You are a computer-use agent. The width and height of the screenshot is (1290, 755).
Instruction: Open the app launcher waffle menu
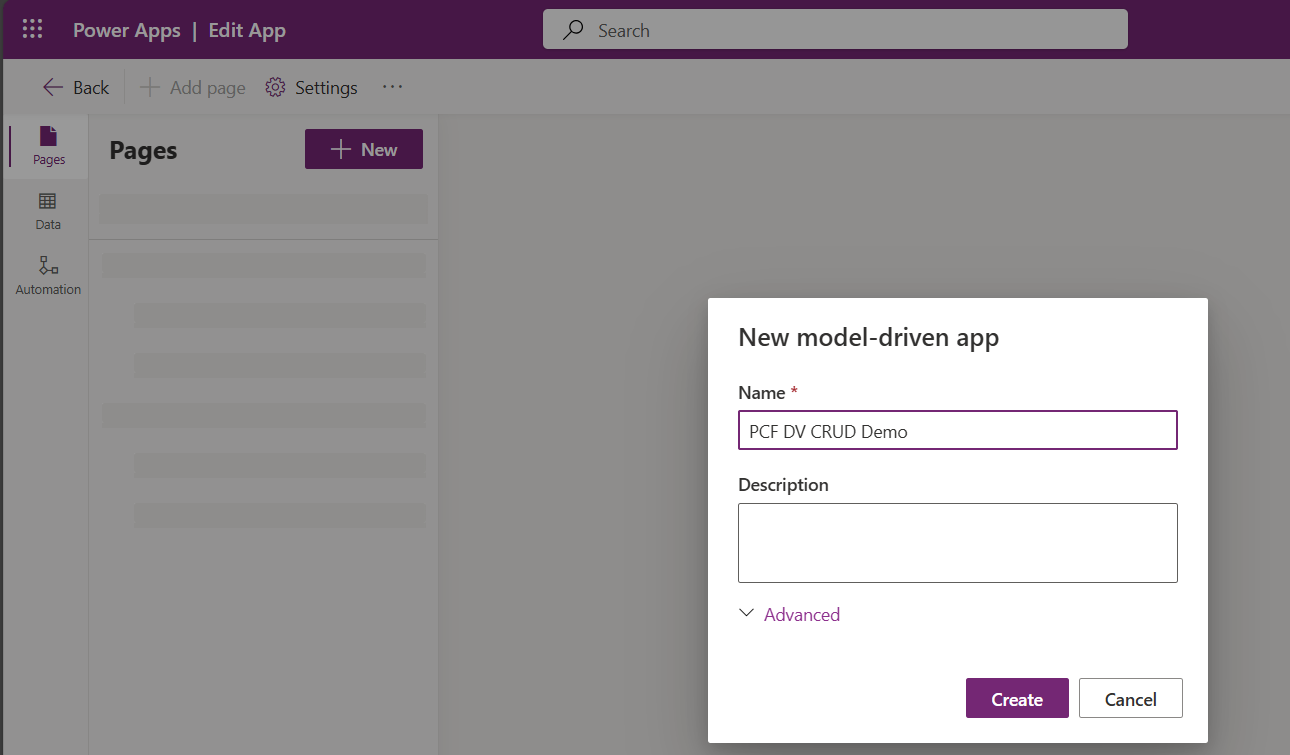(x=32, y=29)
